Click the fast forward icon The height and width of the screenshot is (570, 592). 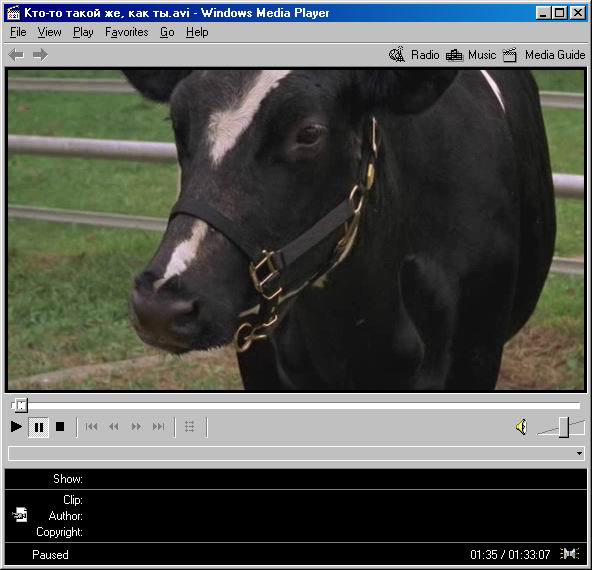[x=136, y=427]
